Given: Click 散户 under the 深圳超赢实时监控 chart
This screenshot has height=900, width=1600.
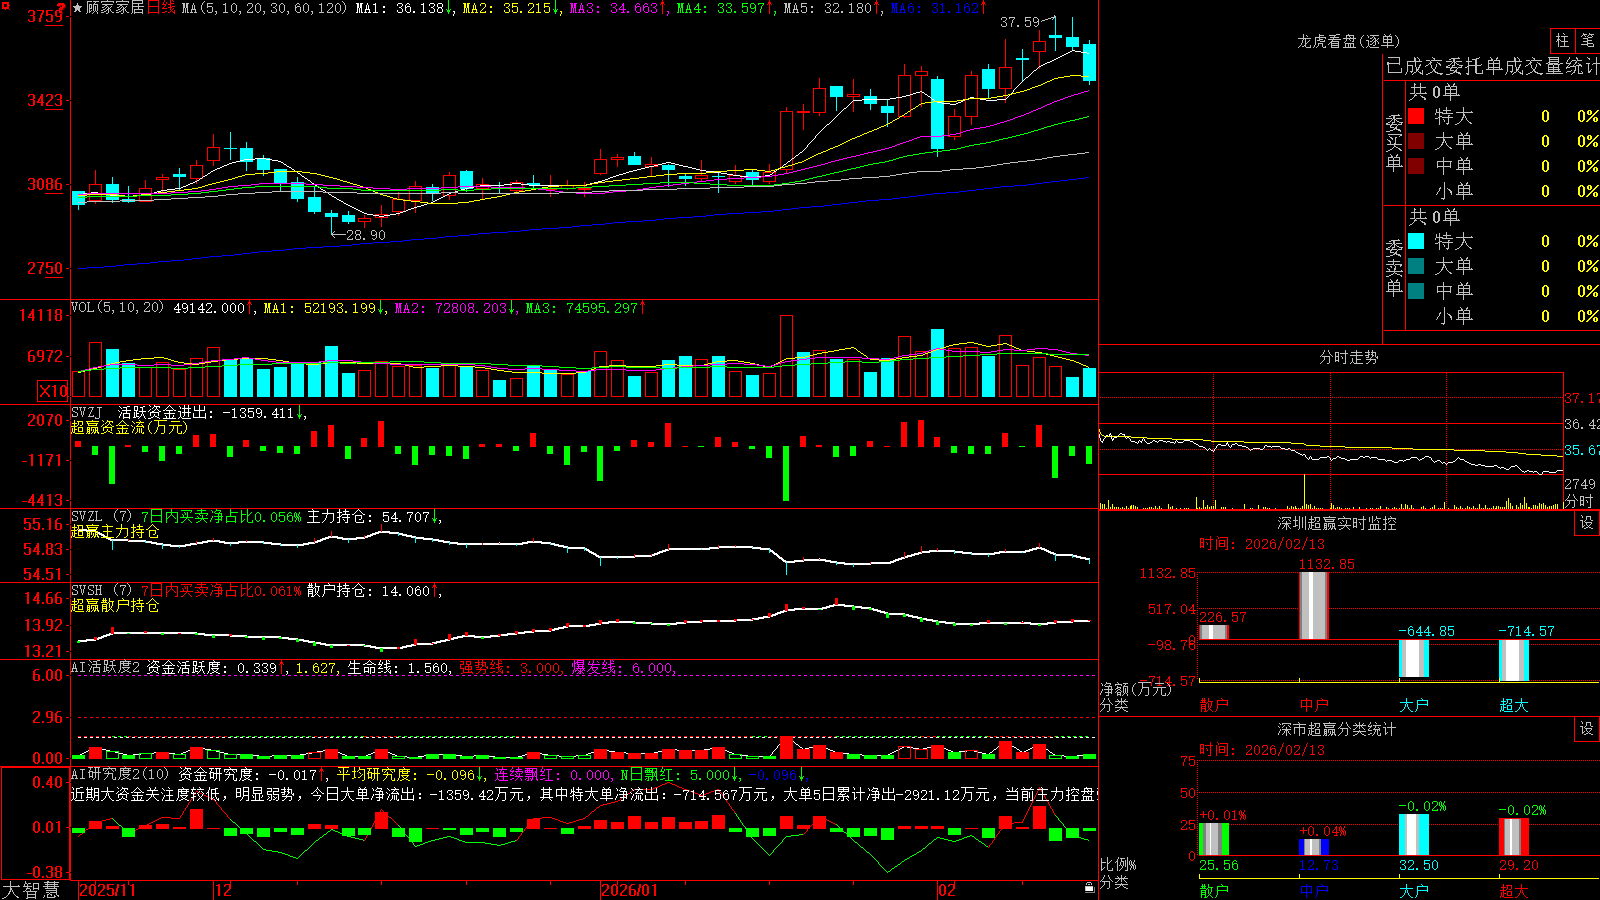Looking at the screenshot, I should (x=1214, y=705).
